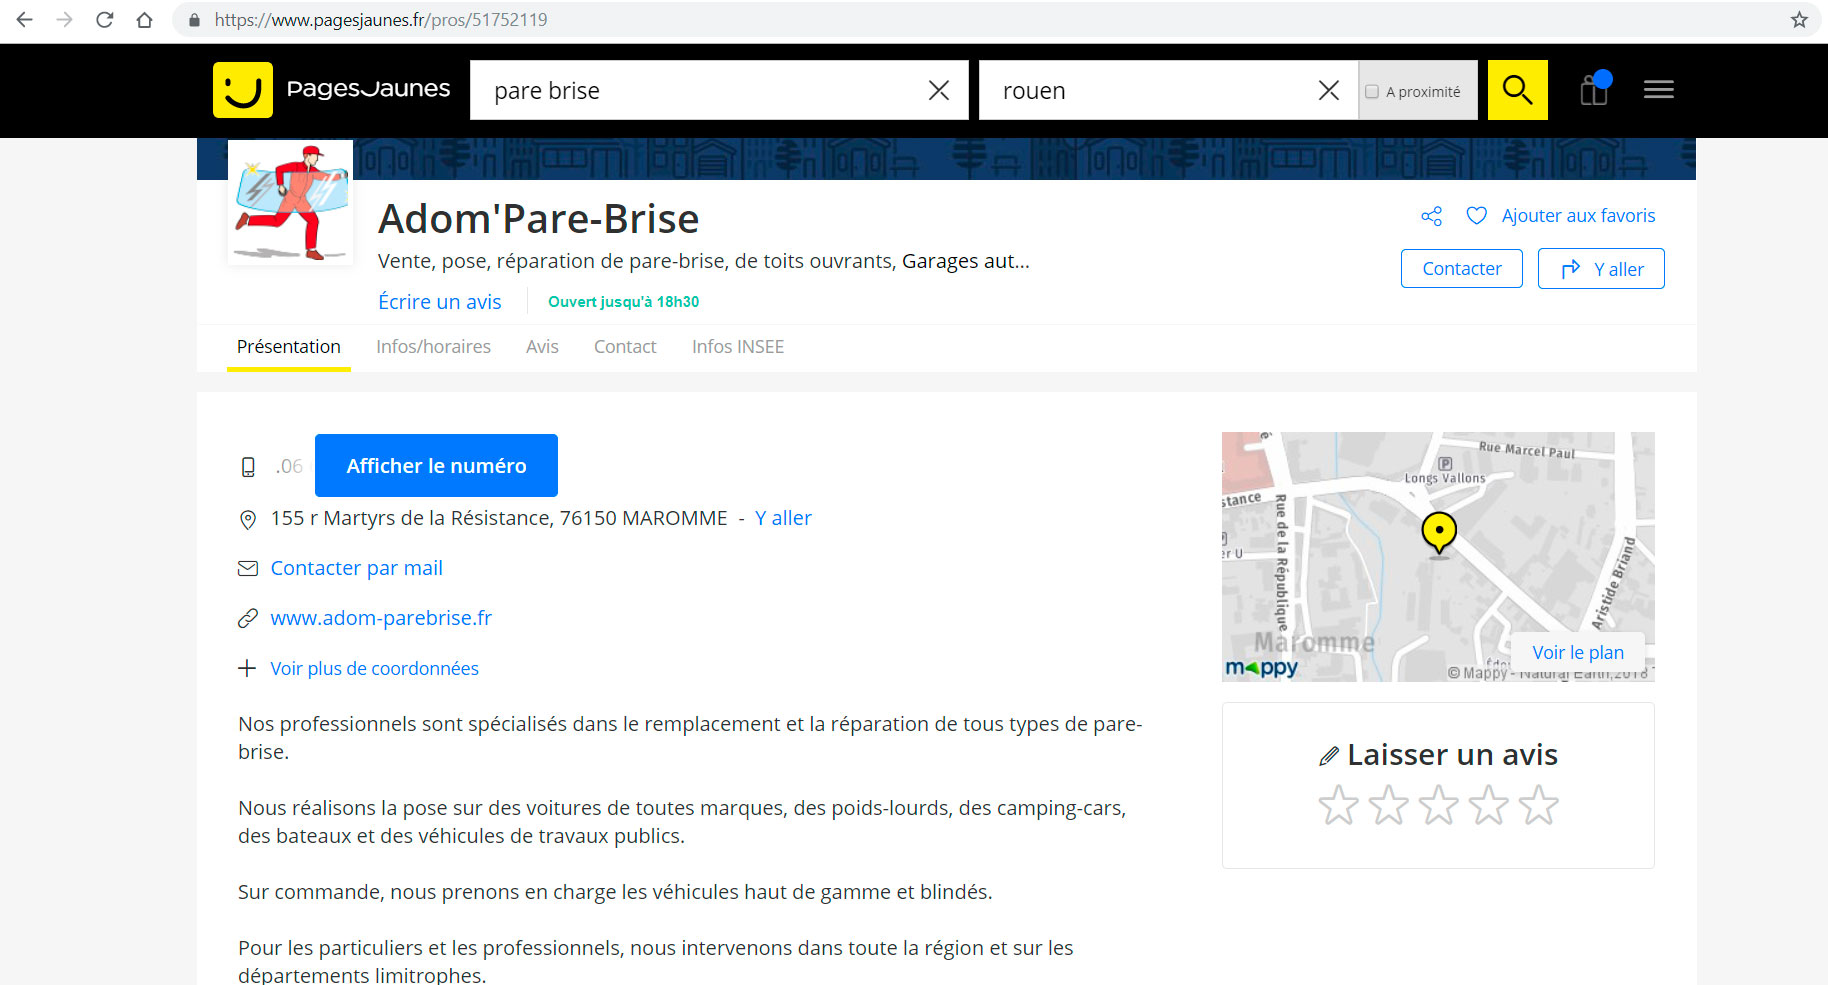Click the truncated 'Garages aut...' category text
This screenshot has height=985, width=1828.
click(965, 261)
